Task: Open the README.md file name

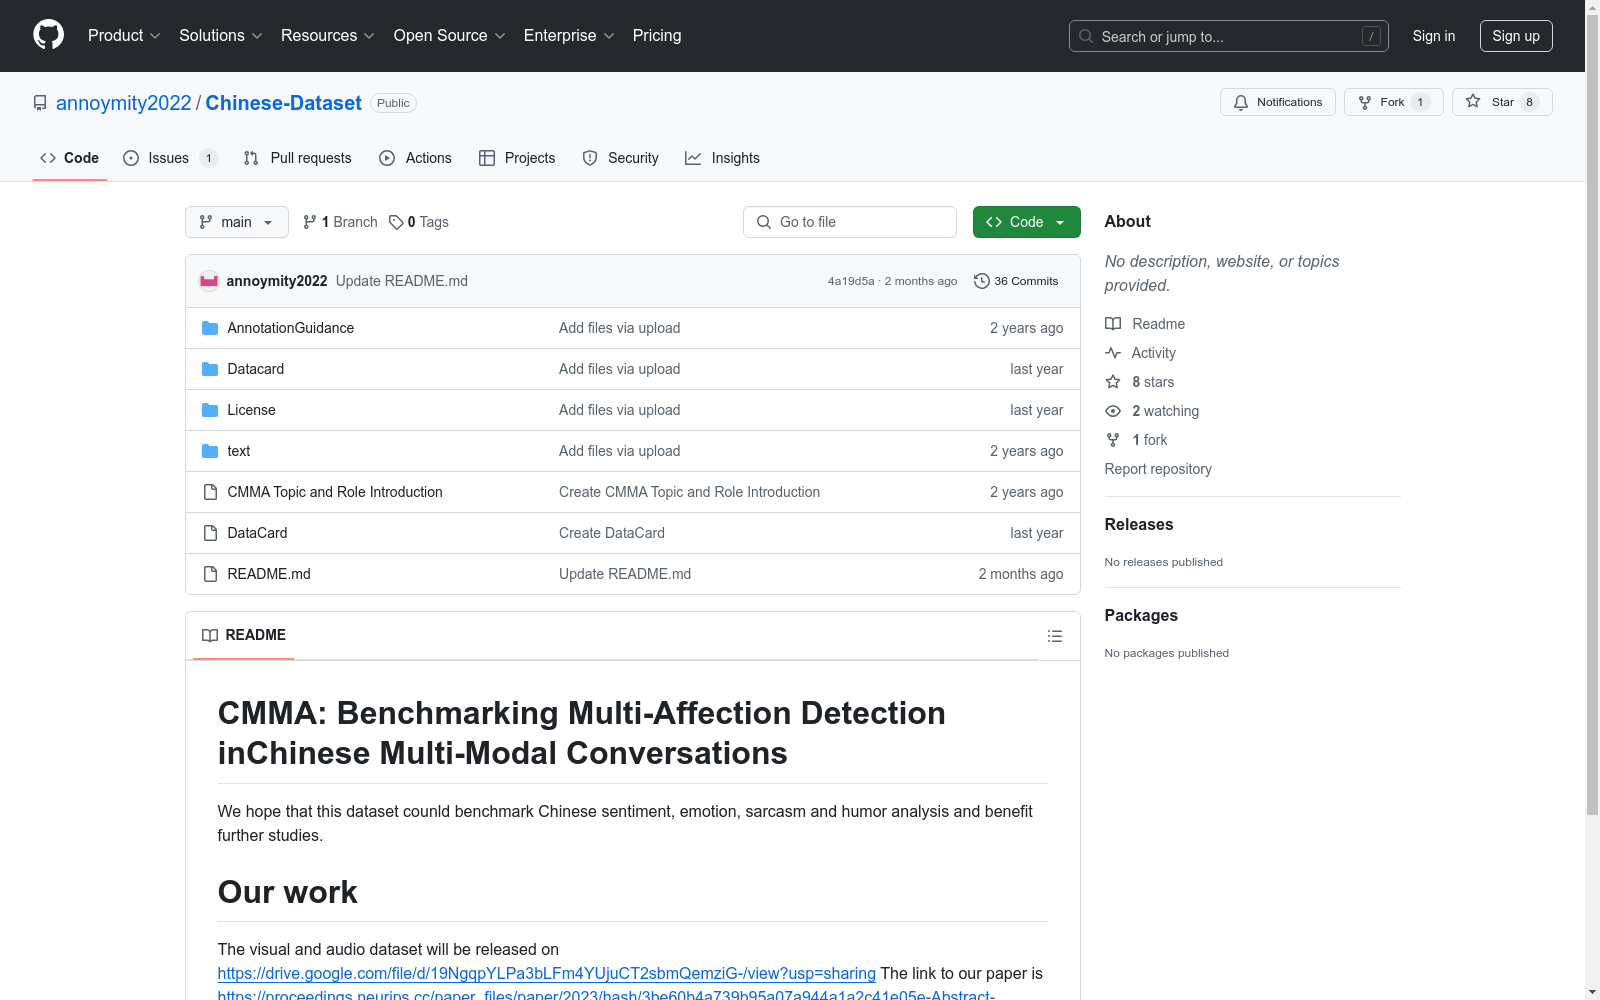Action: coord(269,574)
